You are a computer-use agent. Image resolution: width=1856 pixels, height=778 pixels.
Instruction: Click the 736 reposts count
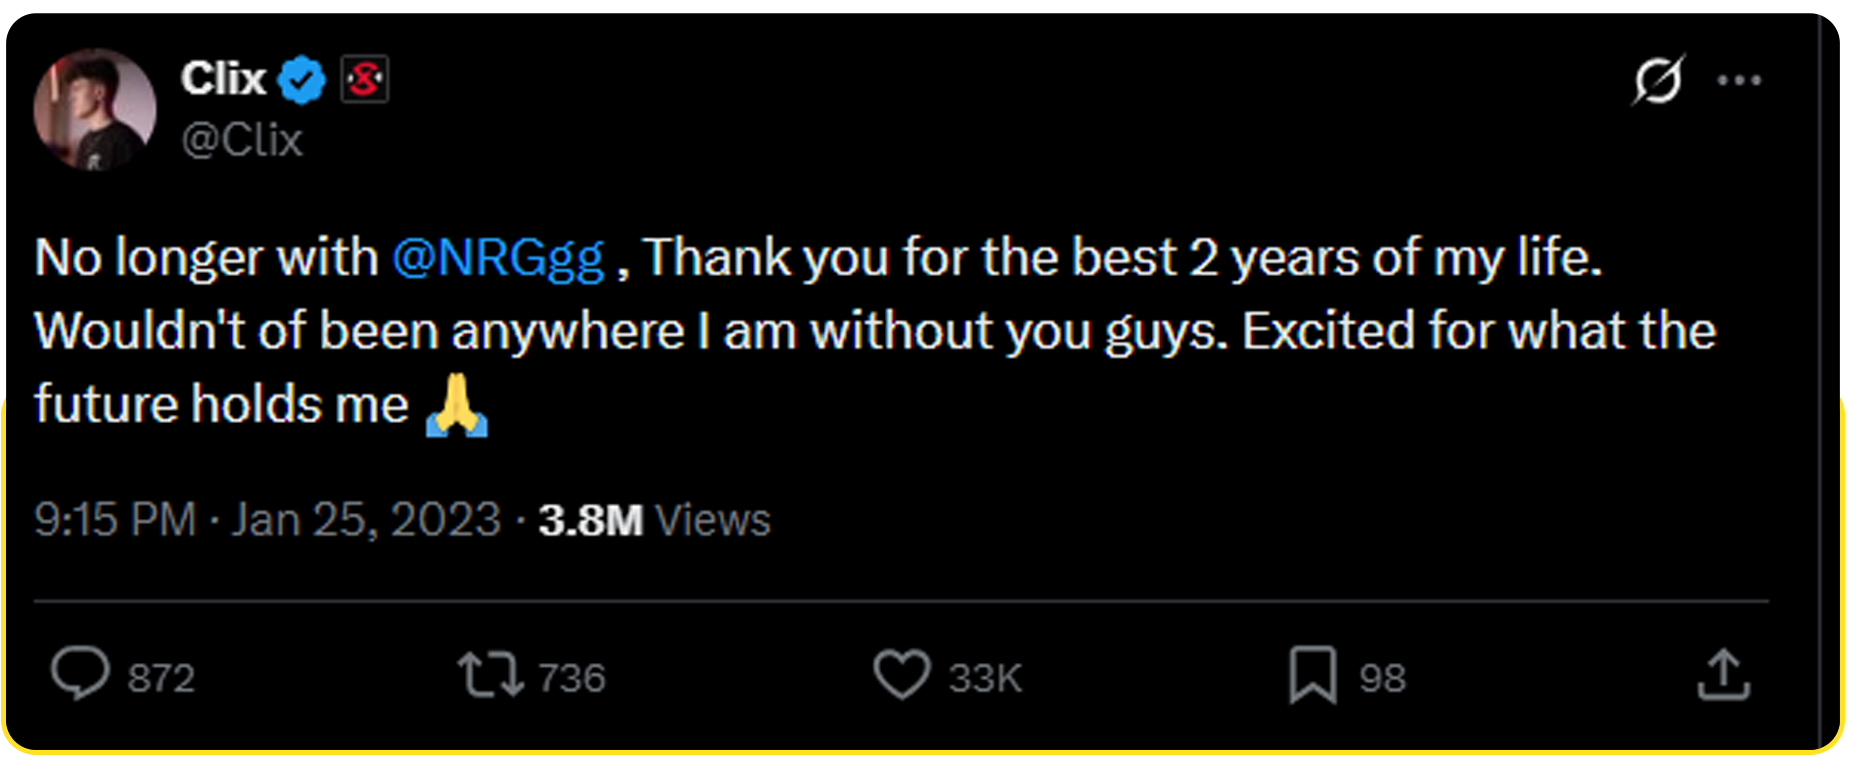572,678
